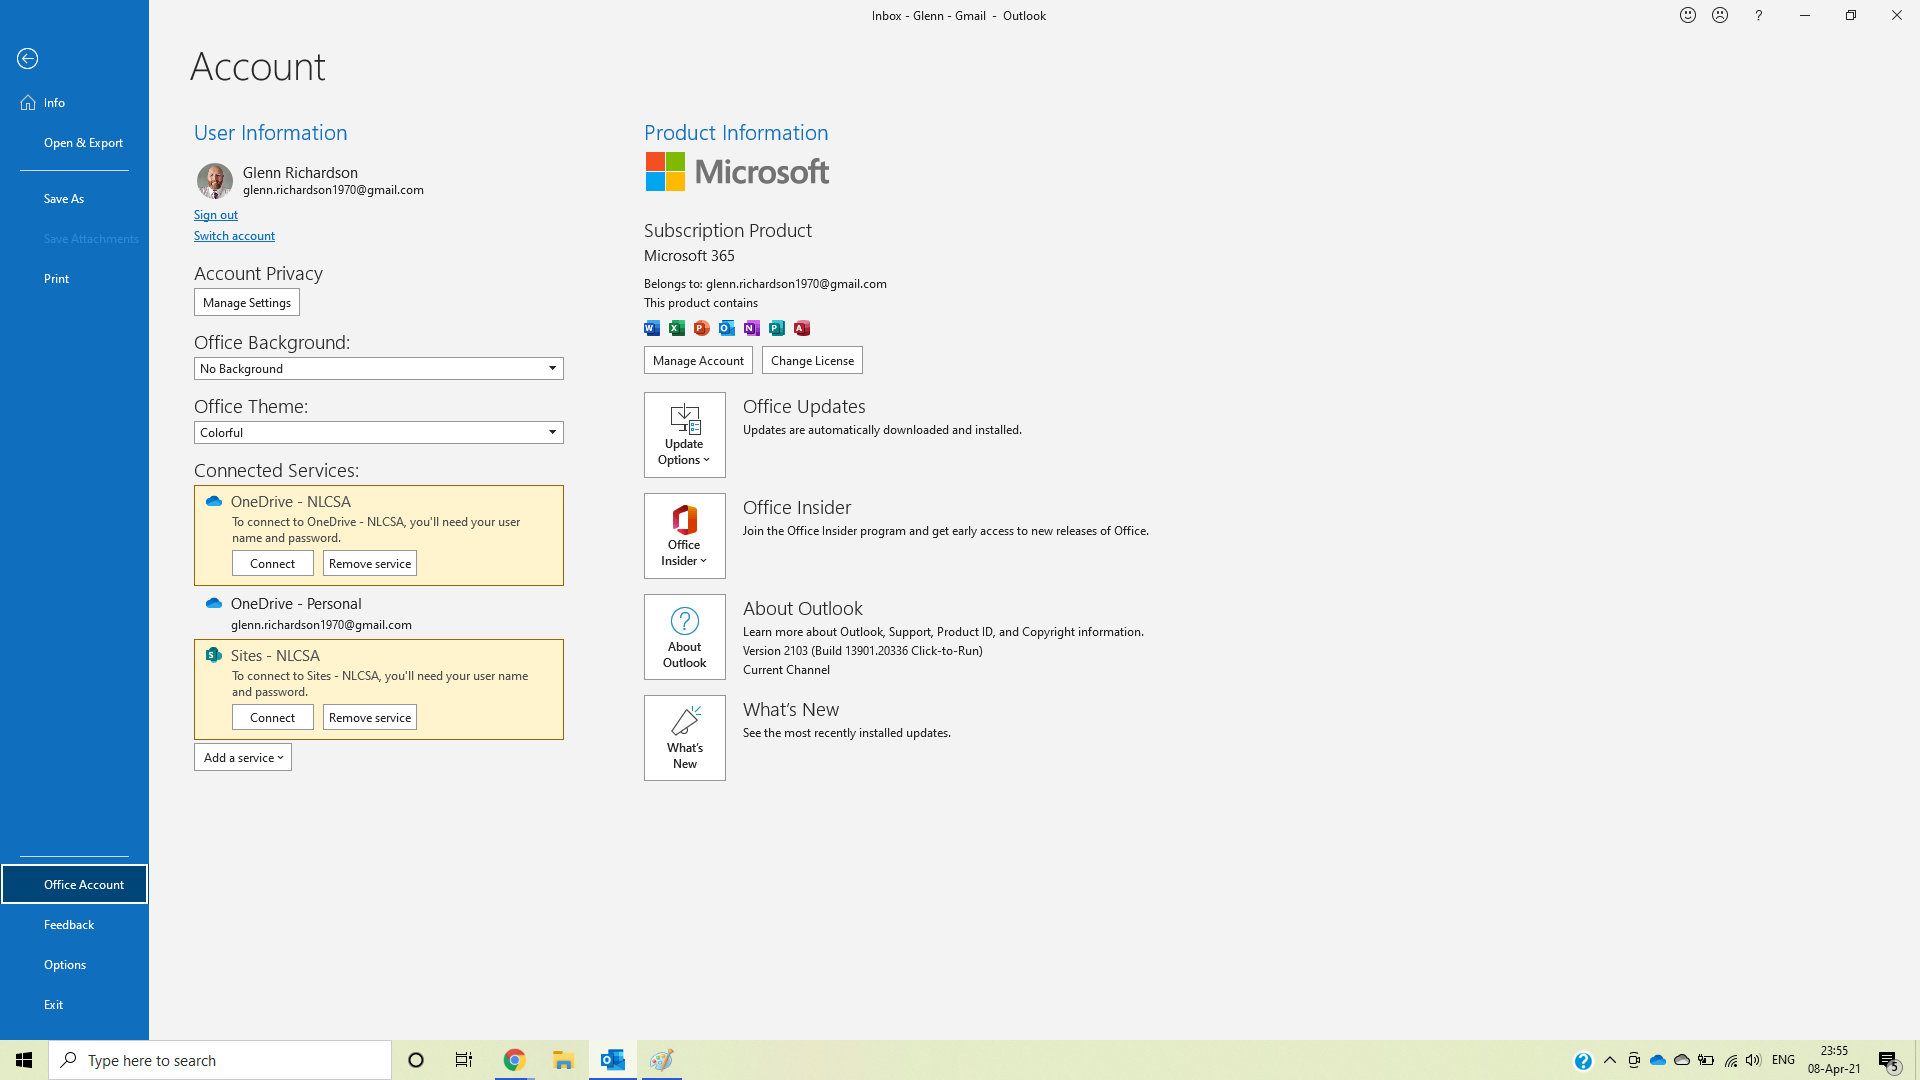Viewport: 1920px width, 1080px height.
Task: Send a smile feedback icon
Action: pos(1688,15)
